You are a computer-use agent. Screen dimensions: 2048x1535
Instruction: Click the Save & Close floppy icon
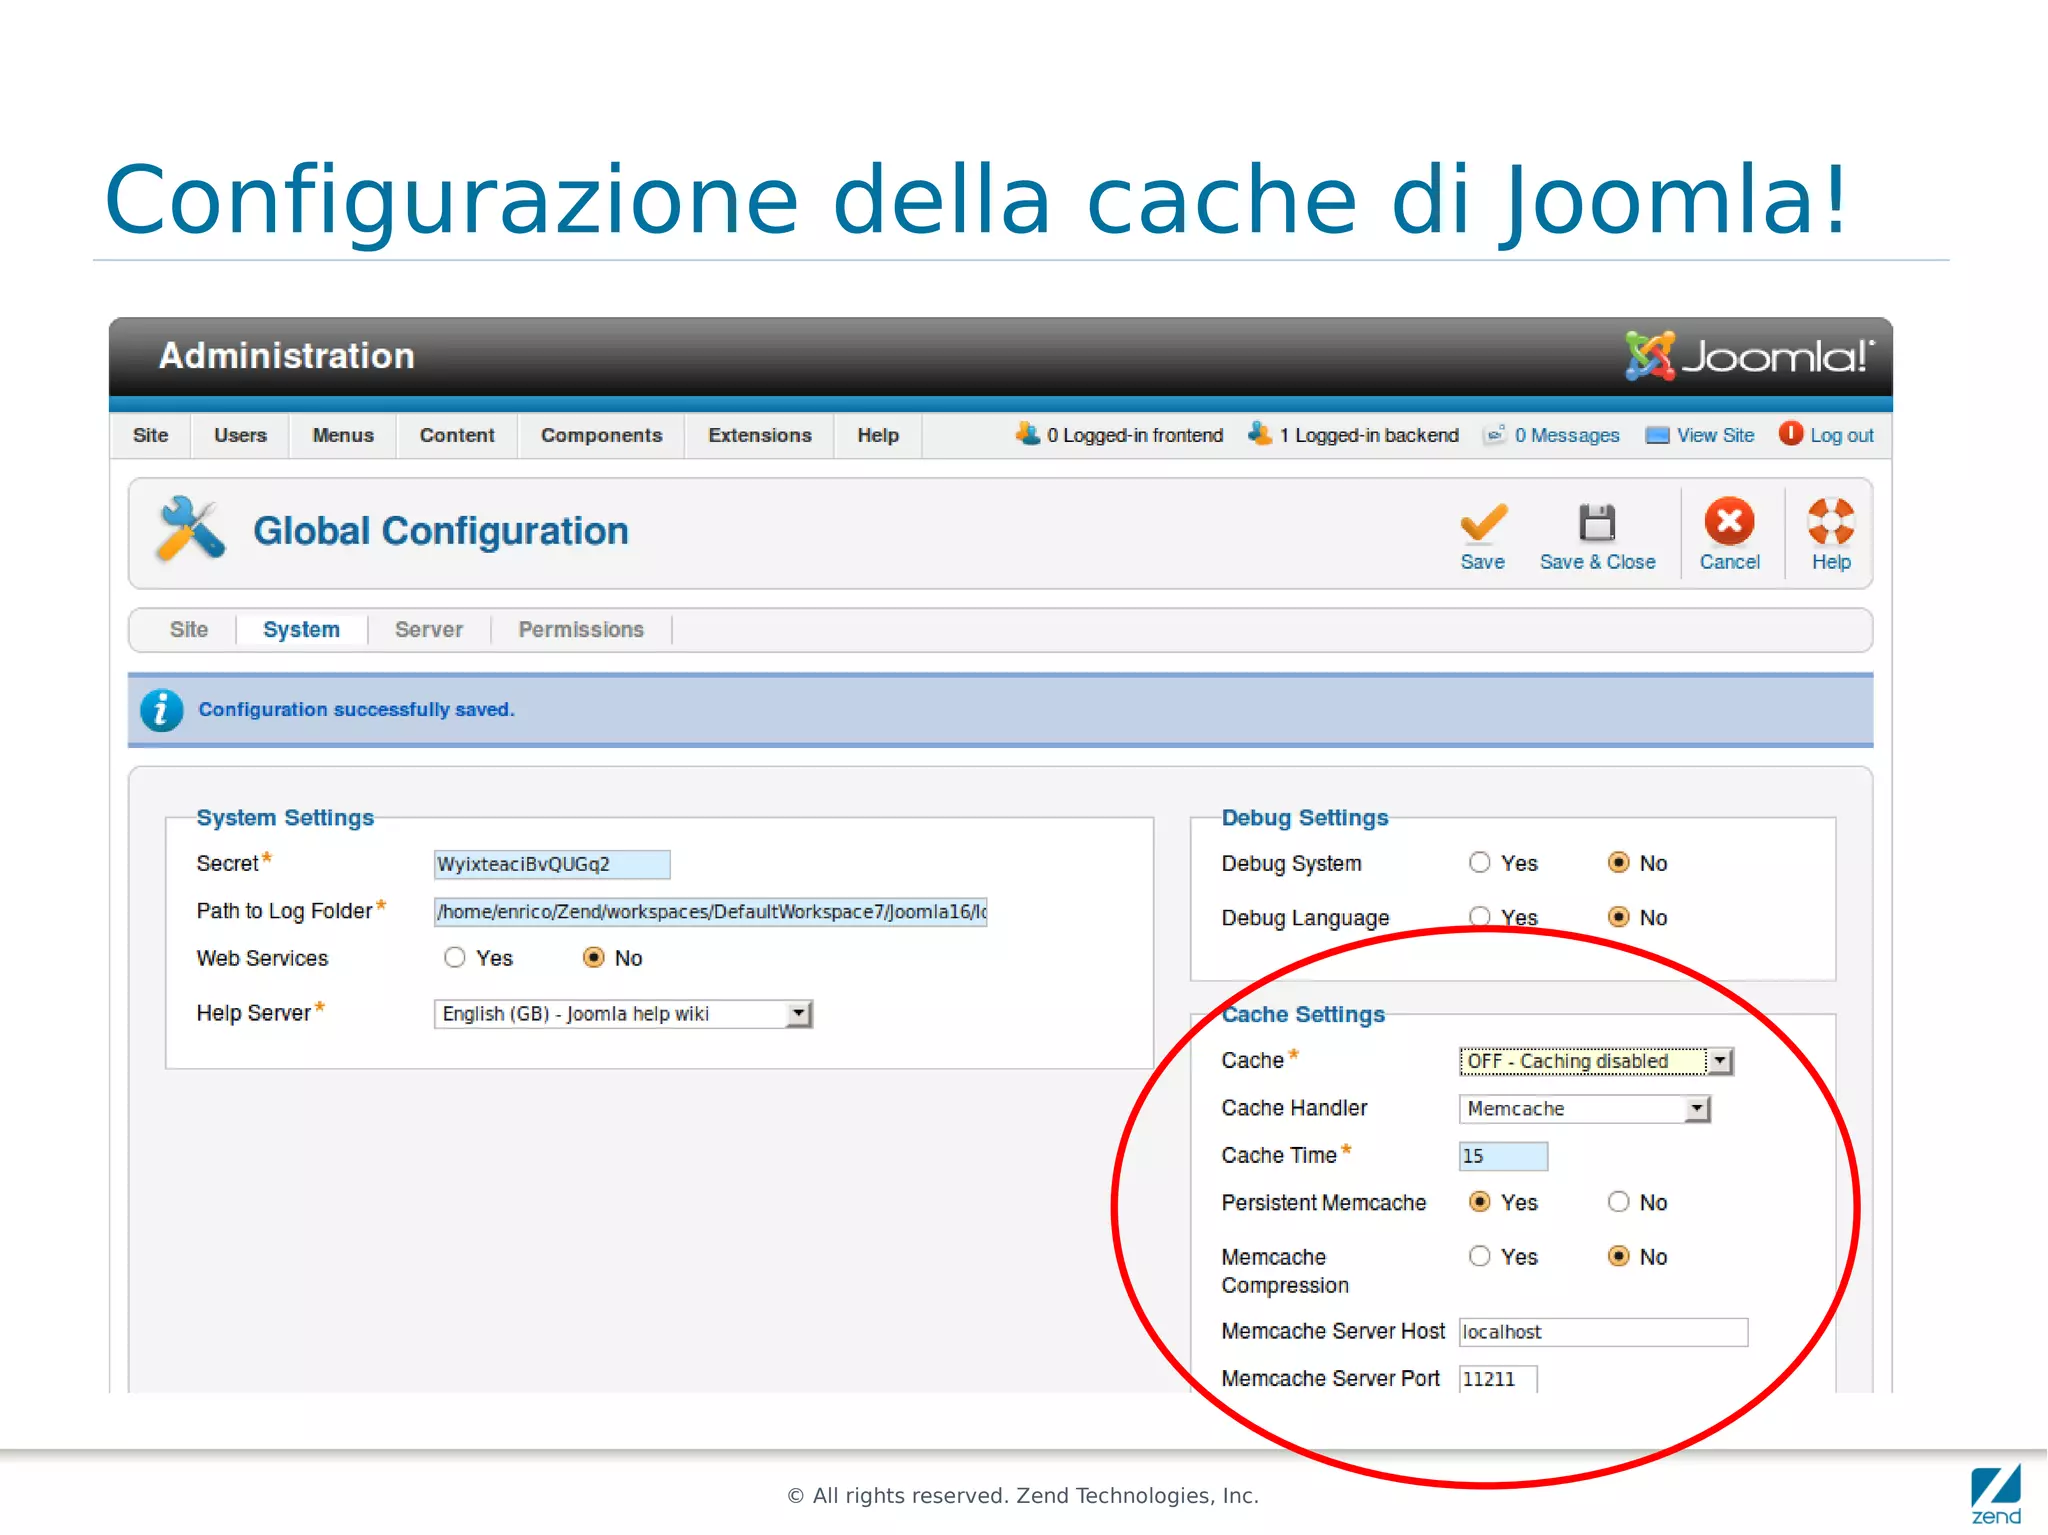pyautogui.click(x=1597, y=522)
